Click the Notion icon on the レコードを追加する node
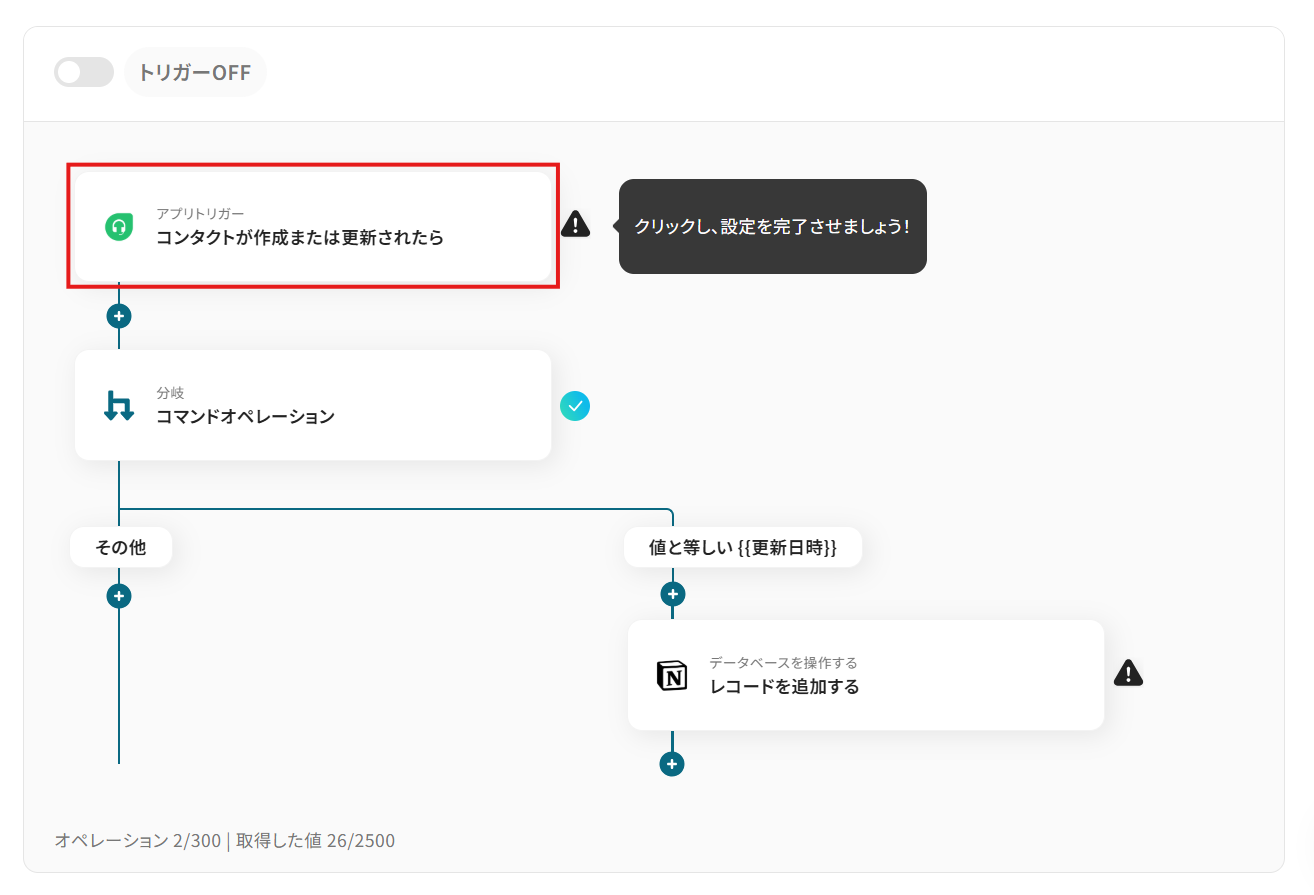The width and height of the screenshot is (1314, 895). point(670,674)
